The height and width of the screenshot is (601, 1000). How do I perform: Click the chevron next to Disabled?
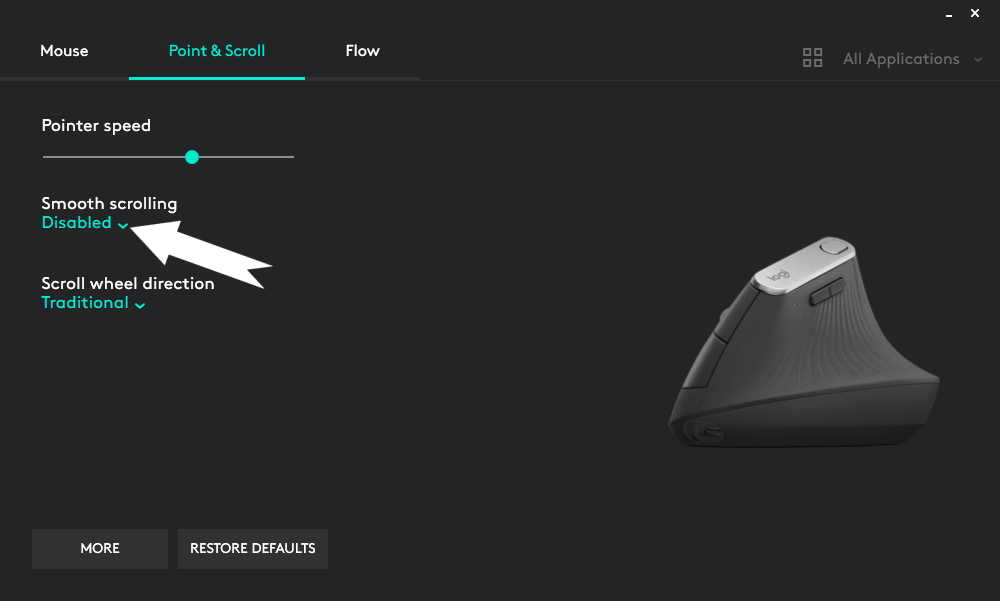(123, 225)
